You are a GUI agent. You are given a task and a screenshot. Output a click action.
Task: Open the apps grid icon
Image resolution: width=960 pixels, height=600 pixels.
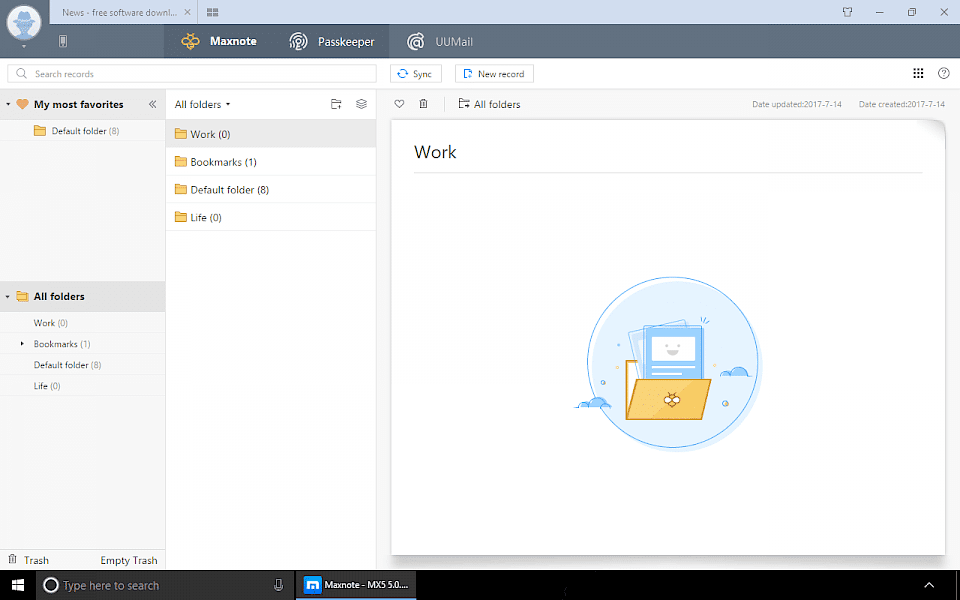tap(918, 73)
